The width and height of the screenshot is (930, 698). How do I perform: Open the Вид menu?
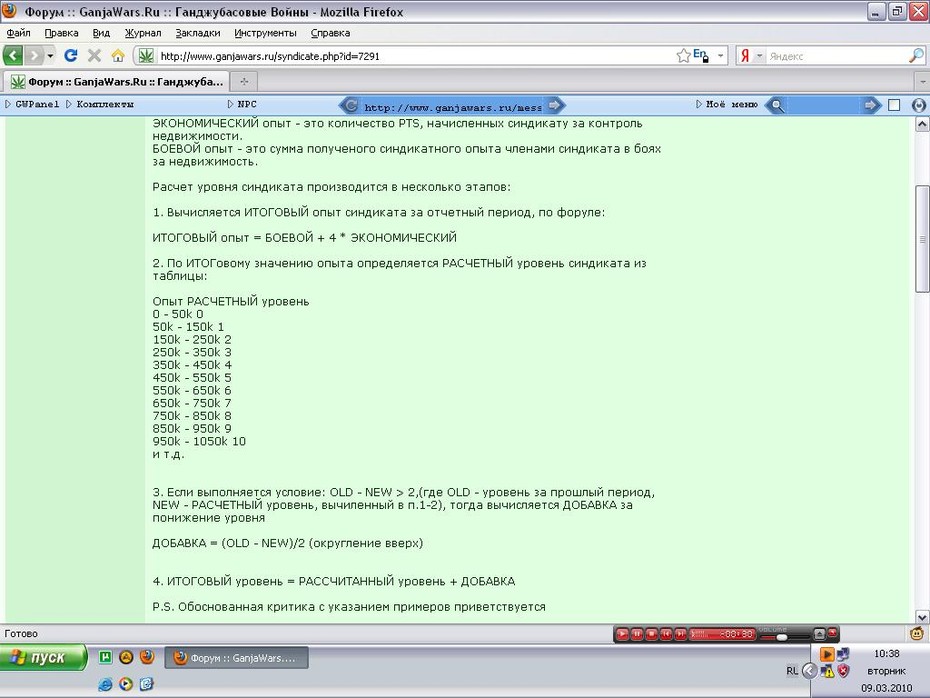tap(101, 33)
